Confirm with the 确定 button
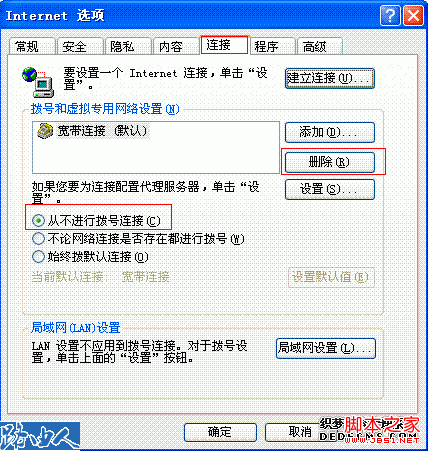The image size is (428, 451). pos(220,432)
